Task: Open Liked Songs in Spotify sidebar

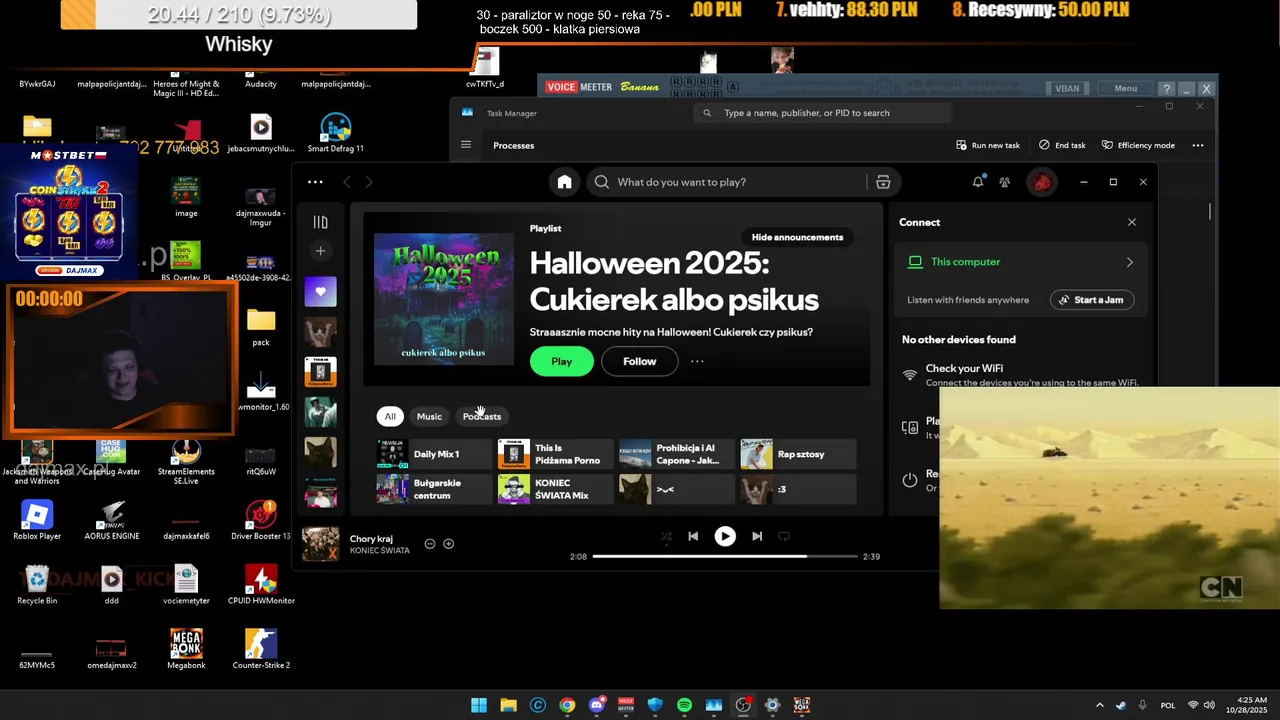Action: [320, 291]
